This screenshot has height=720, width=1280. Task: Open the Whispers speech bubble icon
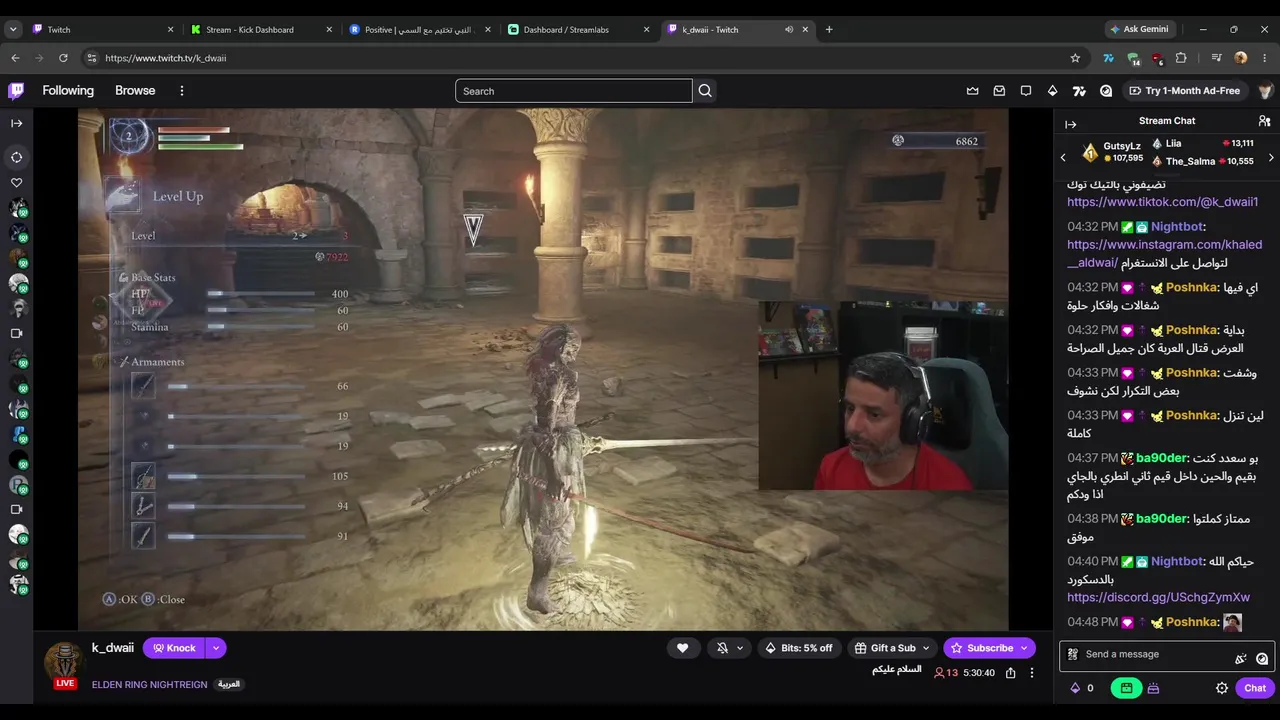pyautogui.click(x=1026, y=91)
